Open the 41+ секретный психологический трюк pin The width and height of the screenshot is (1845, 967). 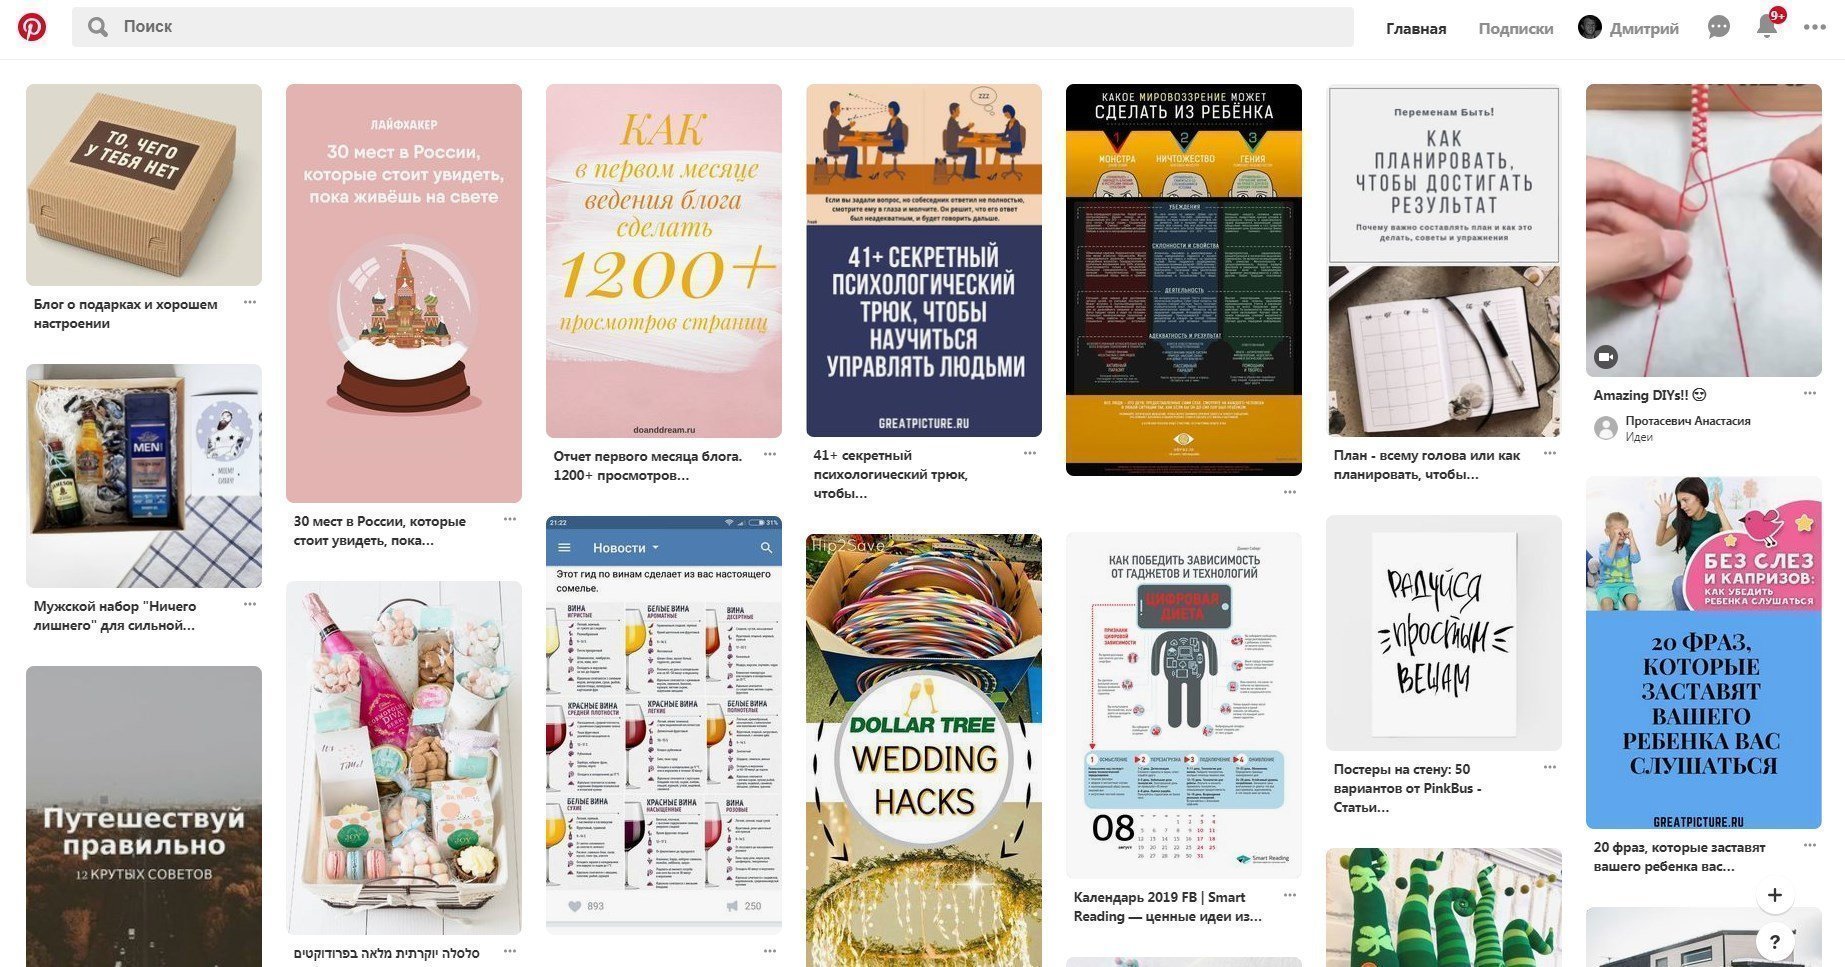tap(924, 260)
